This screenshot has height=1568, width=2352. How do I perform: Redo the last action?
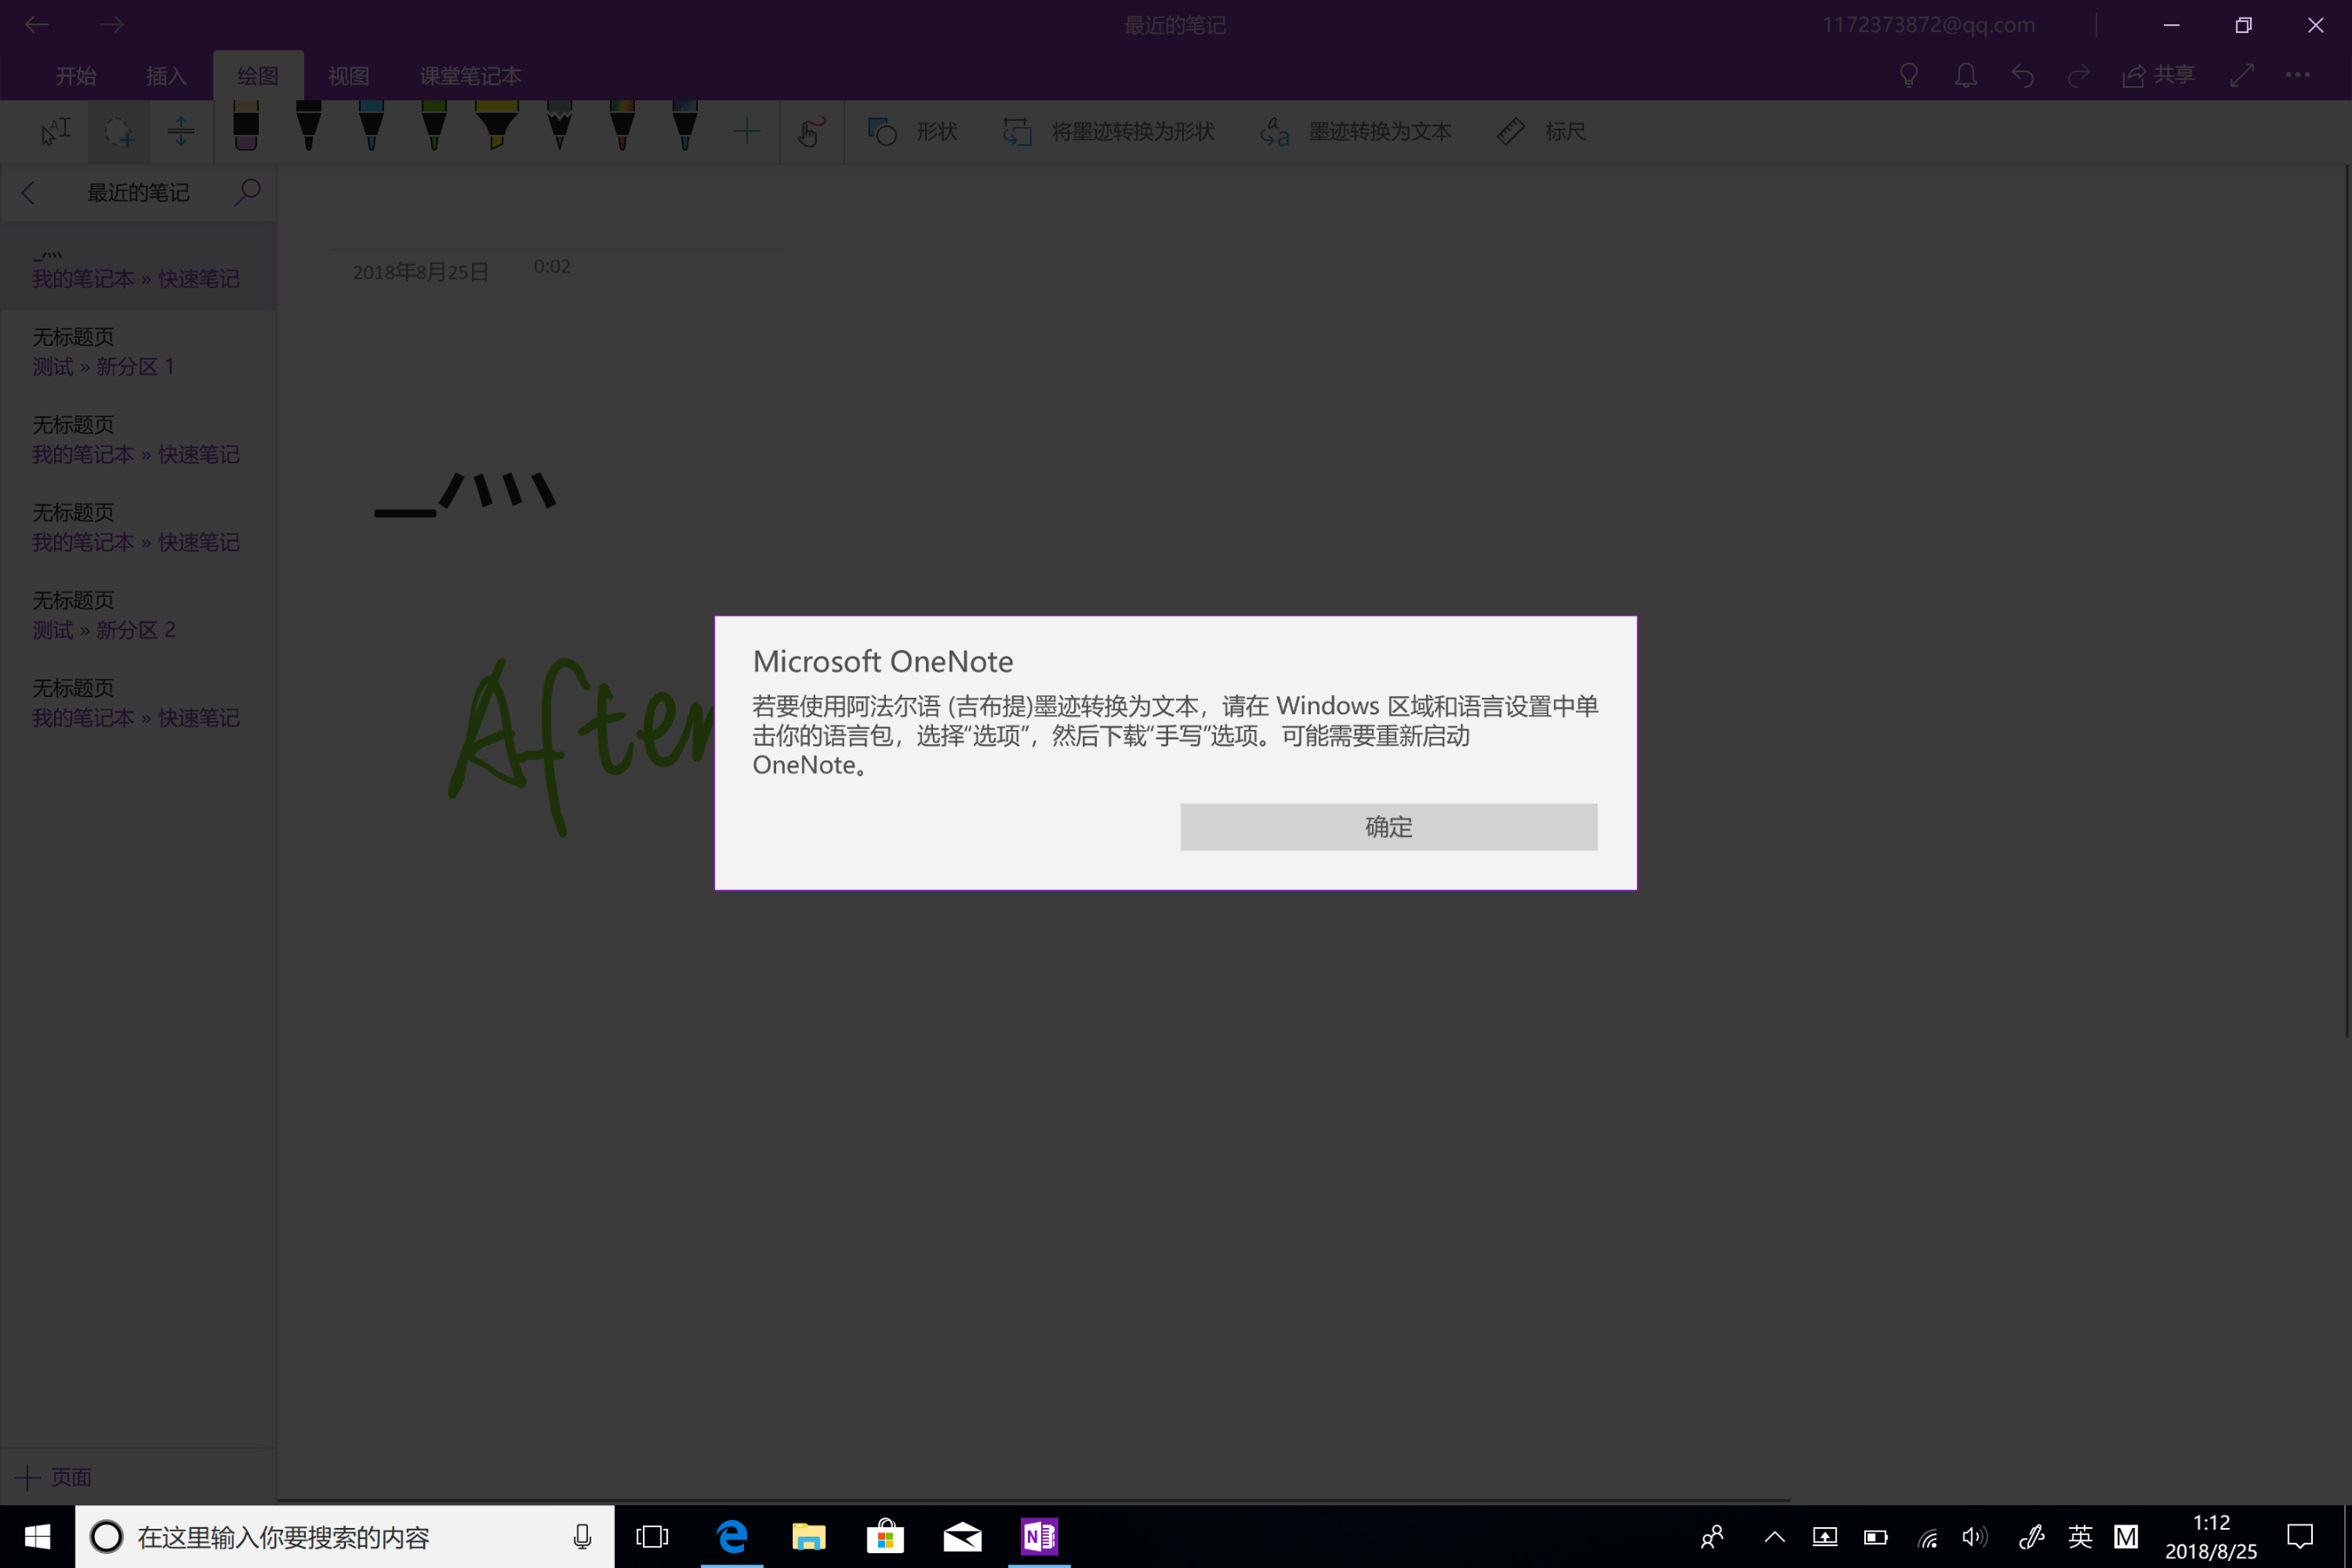(2079, 76)
